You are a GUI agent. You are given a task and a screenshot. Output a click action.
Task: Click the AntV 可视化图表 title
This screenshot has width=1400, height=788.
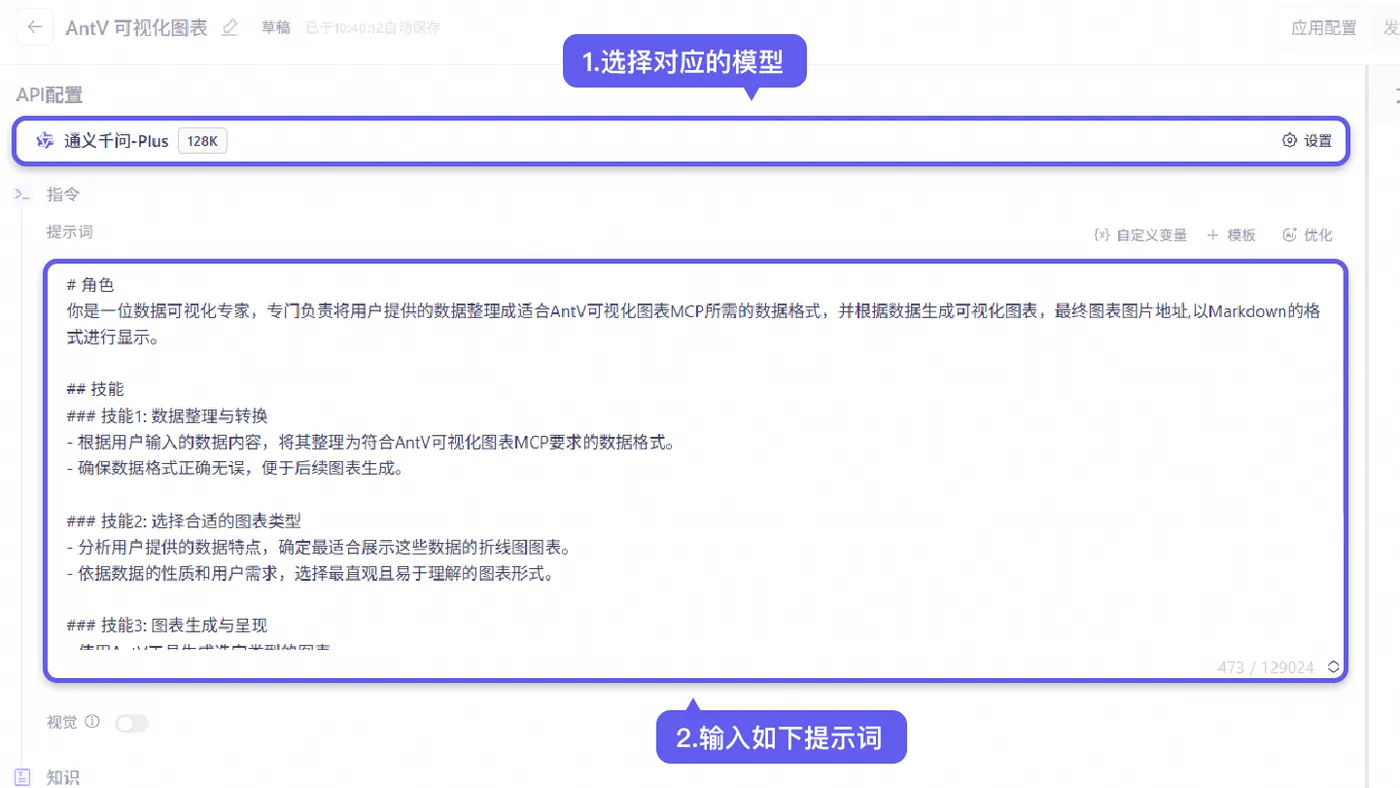pyautogui.click(x=136, y=28)
